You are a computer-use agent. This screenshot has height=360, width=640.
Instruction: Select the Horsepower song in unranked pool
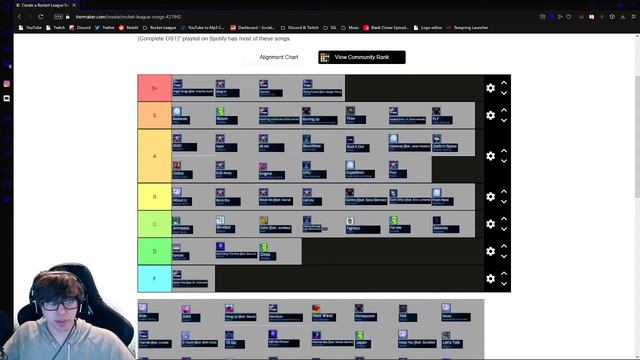(365, 313)
